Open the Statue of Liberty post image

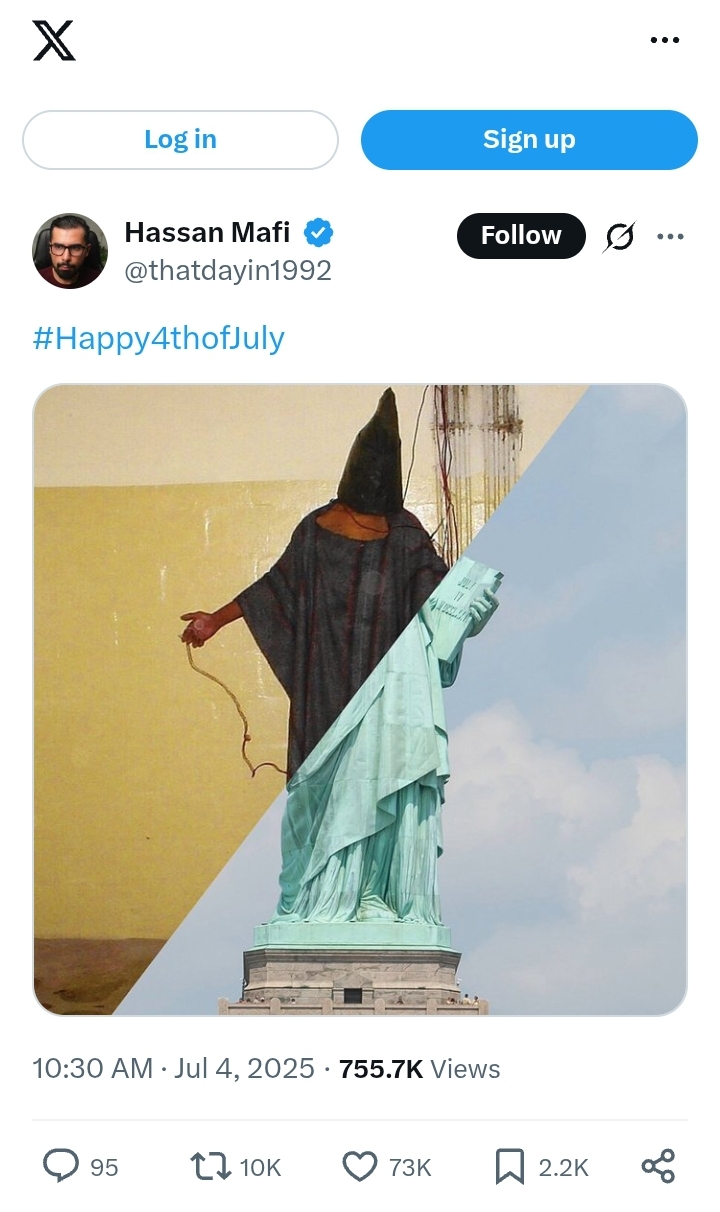(x=360, y=700)
